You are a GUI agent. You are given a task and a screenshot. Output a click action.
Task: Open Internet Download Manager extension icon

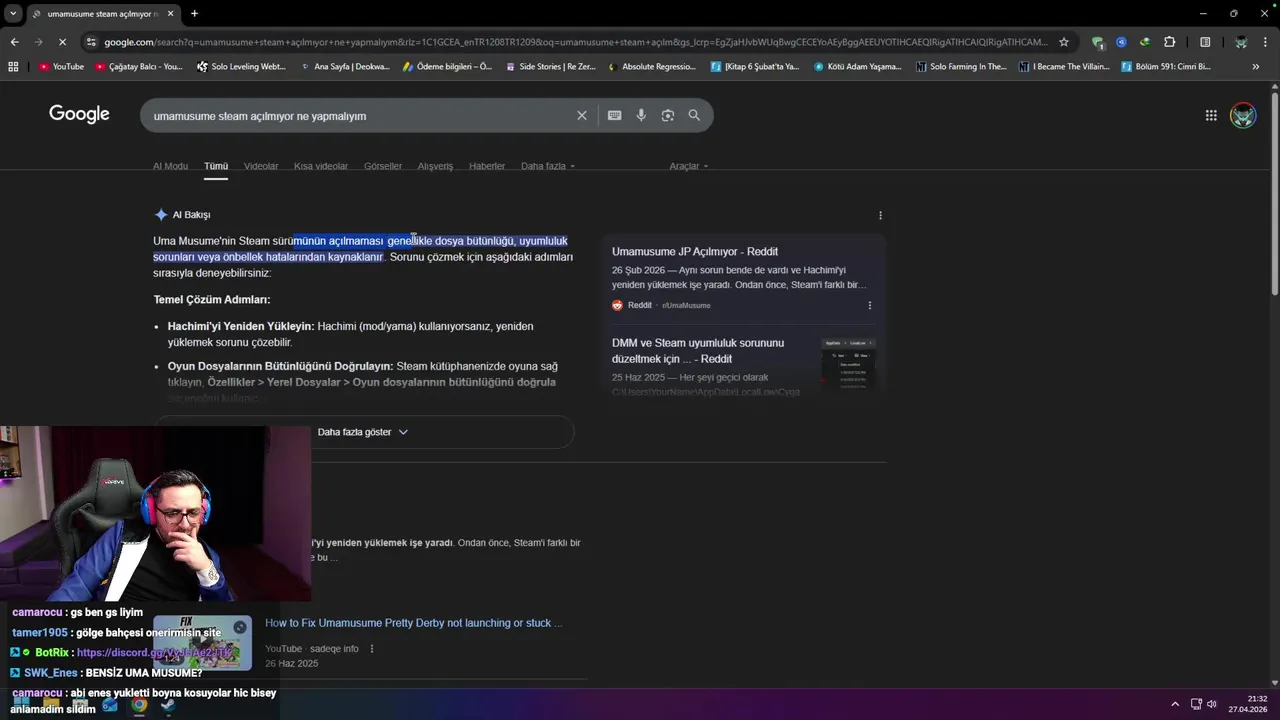pyautogui.click(x=1144, y=42)
